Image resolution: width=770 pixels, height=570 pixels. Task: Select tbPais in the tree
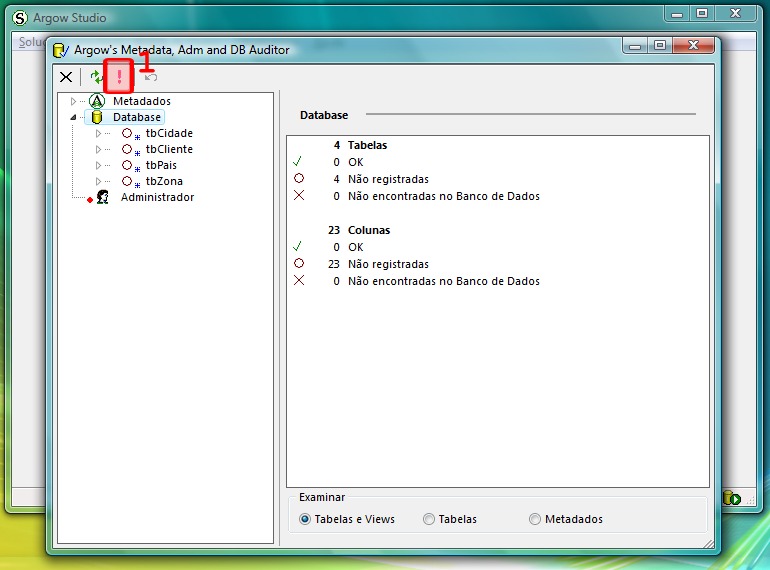tap(161, 165)
